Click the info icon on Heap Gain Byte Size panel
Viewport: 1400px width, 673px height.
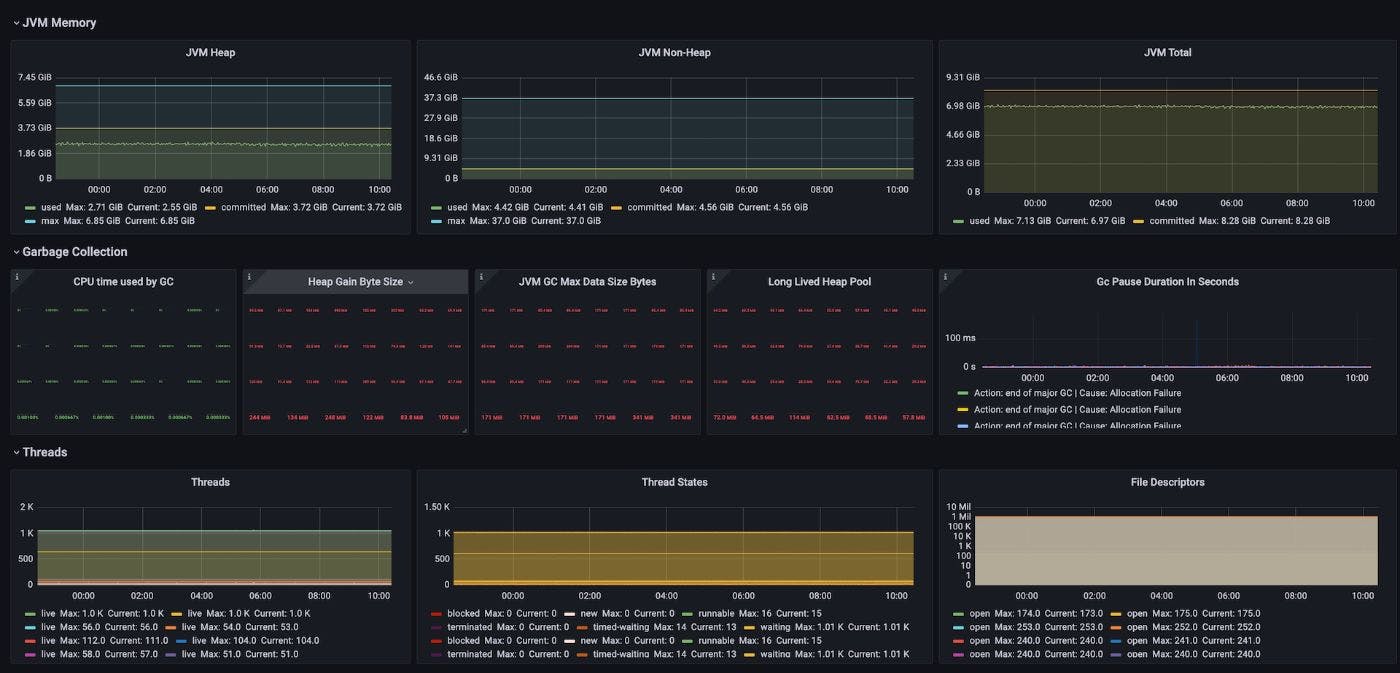pos(249,277)
